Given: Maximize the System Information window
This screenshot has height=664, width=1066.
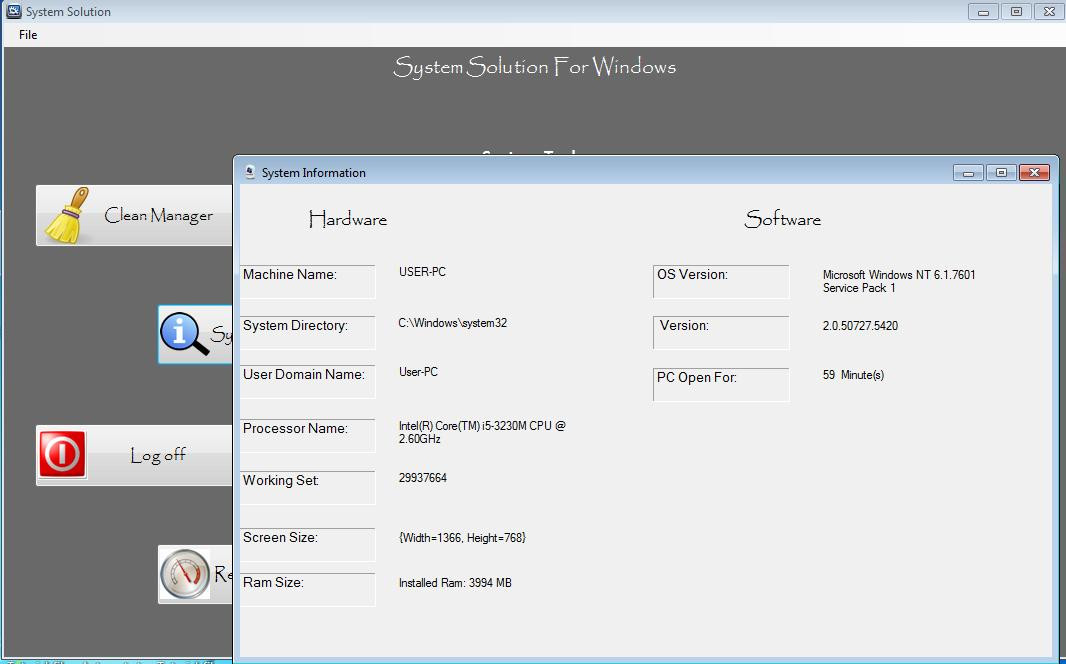Looking at the screenshot, I should click(1001, 173).
